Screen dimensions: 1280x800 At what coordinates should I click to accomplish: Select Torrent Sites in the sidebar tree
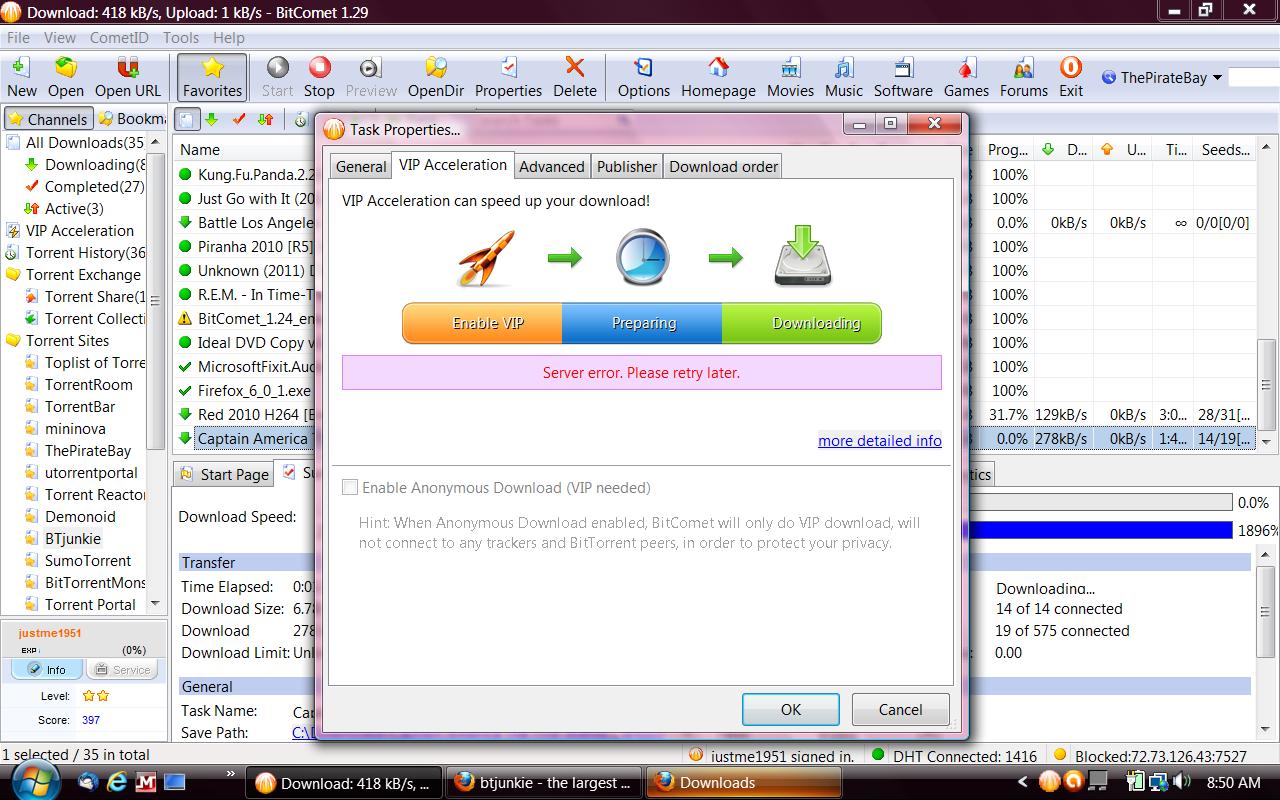click(67, 341)
